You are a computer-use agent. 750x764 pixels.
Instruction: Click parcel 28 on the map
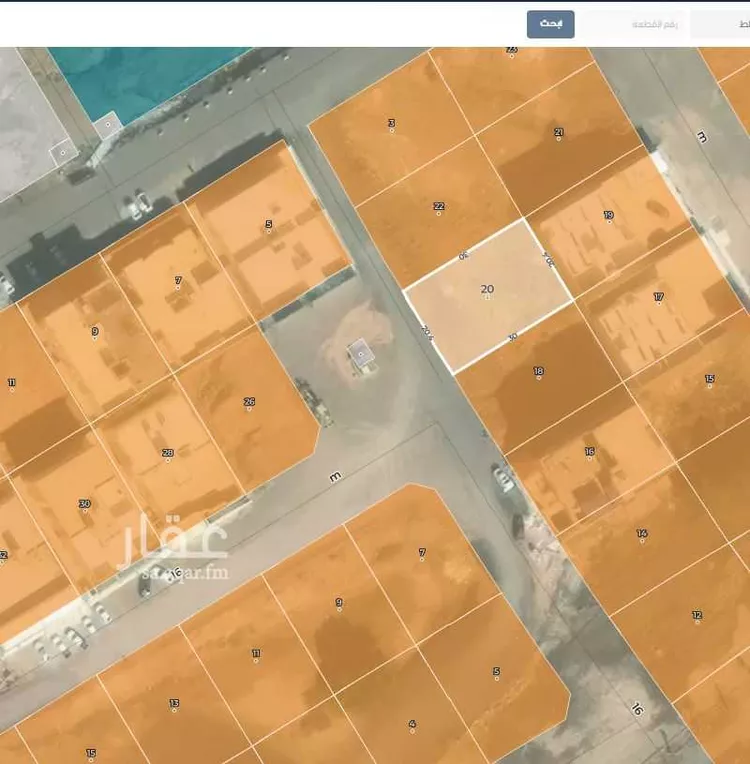point(168,459)
